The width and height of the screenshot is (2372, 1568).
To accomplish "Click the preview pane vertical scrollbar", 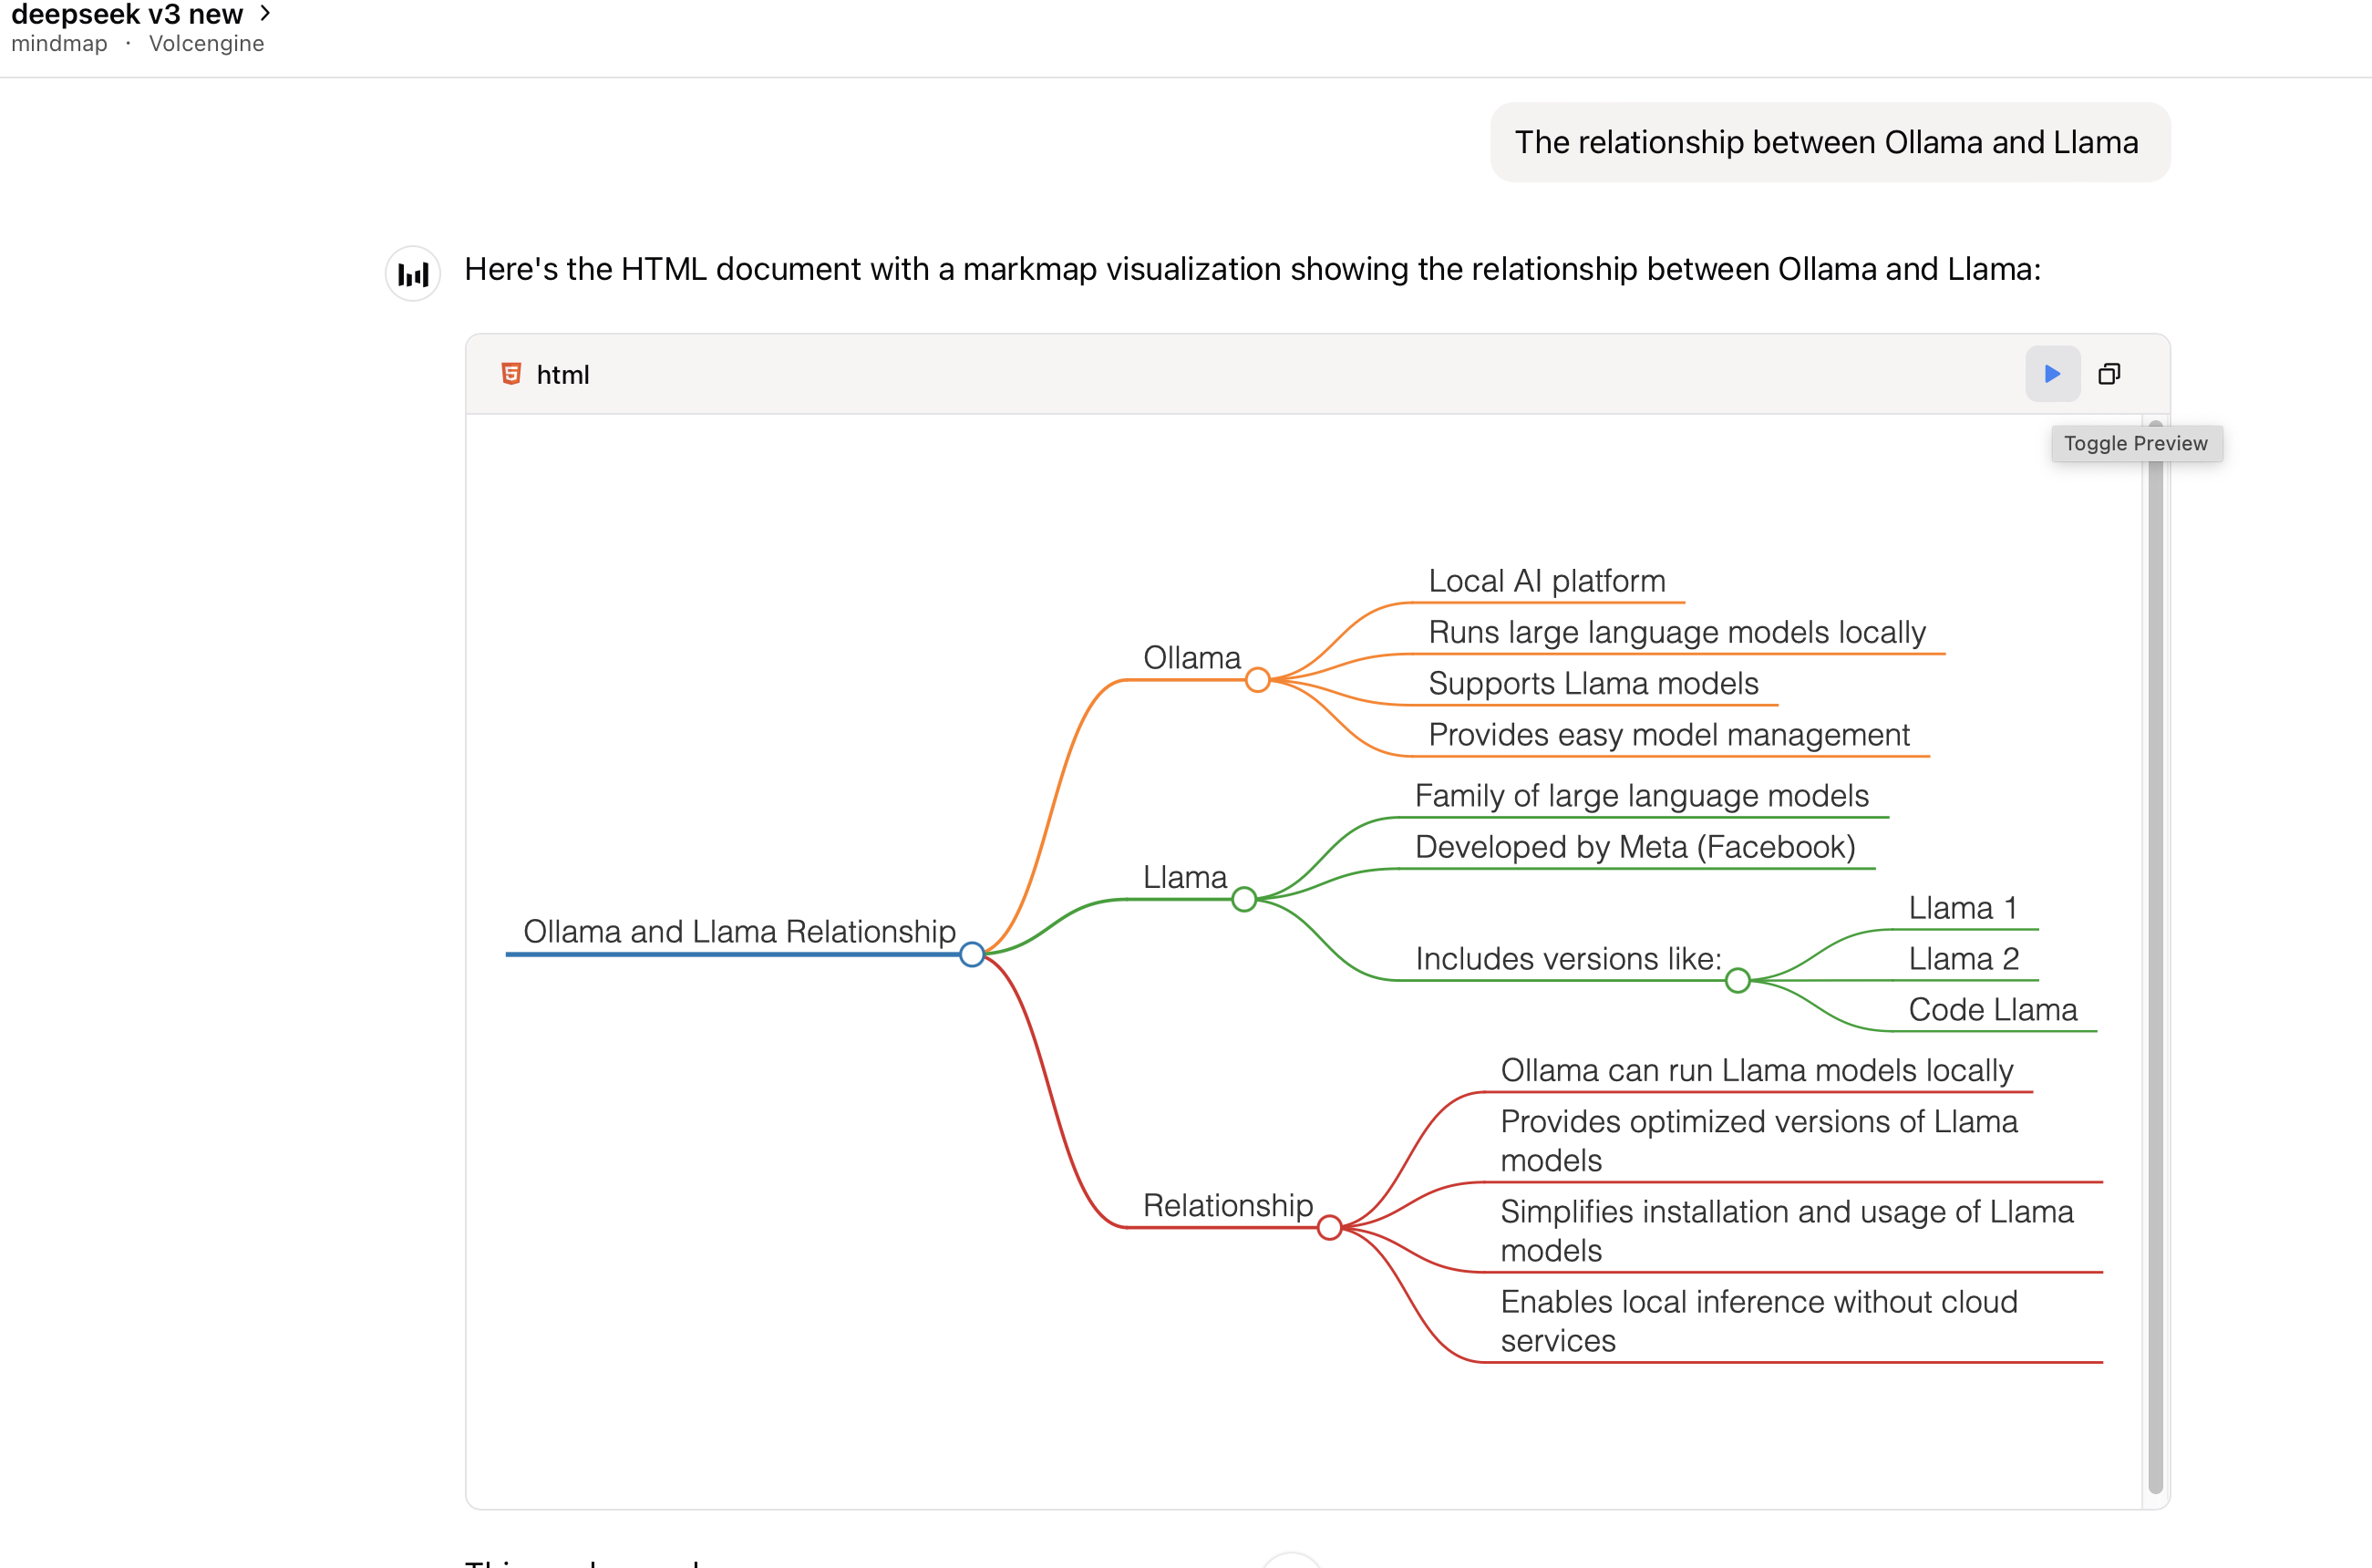I will [x=2155, y=960].
